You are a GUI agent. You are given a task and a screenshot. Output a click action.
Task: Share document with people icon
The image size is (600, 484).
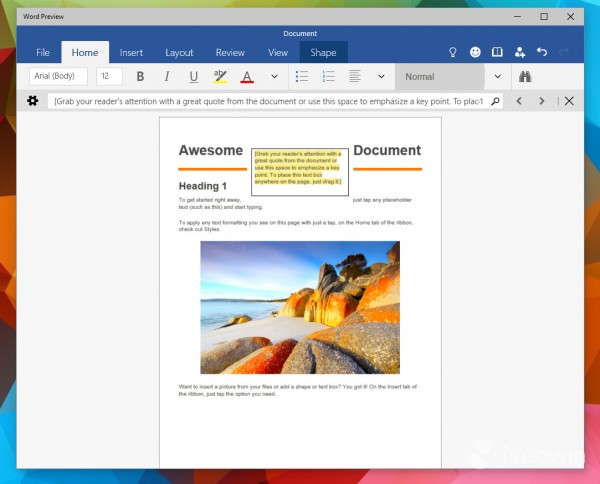pyautogui.click(x=519, y=52)
